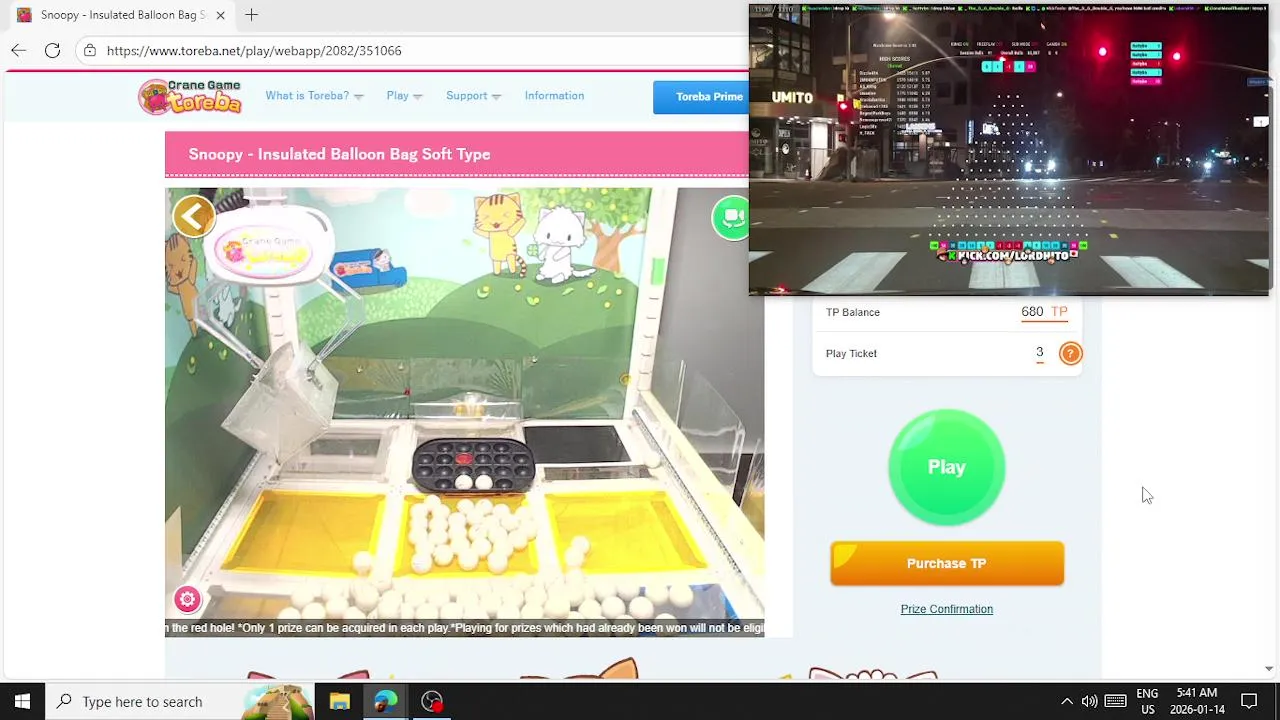Click the taskbar clock 5:41 AM
Screen dimensions: 1280x720
click(x=1197, y=701)
